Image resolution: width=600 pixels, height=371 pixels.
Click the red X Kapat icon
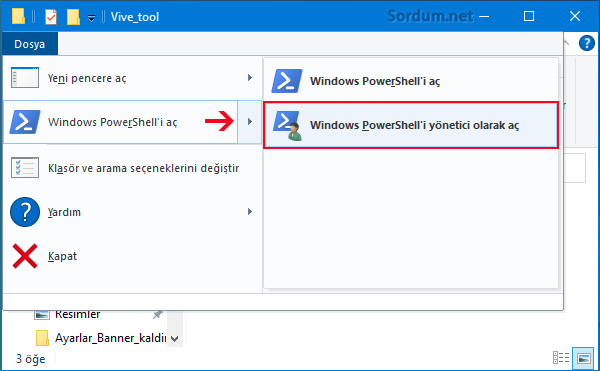point(25,256)
